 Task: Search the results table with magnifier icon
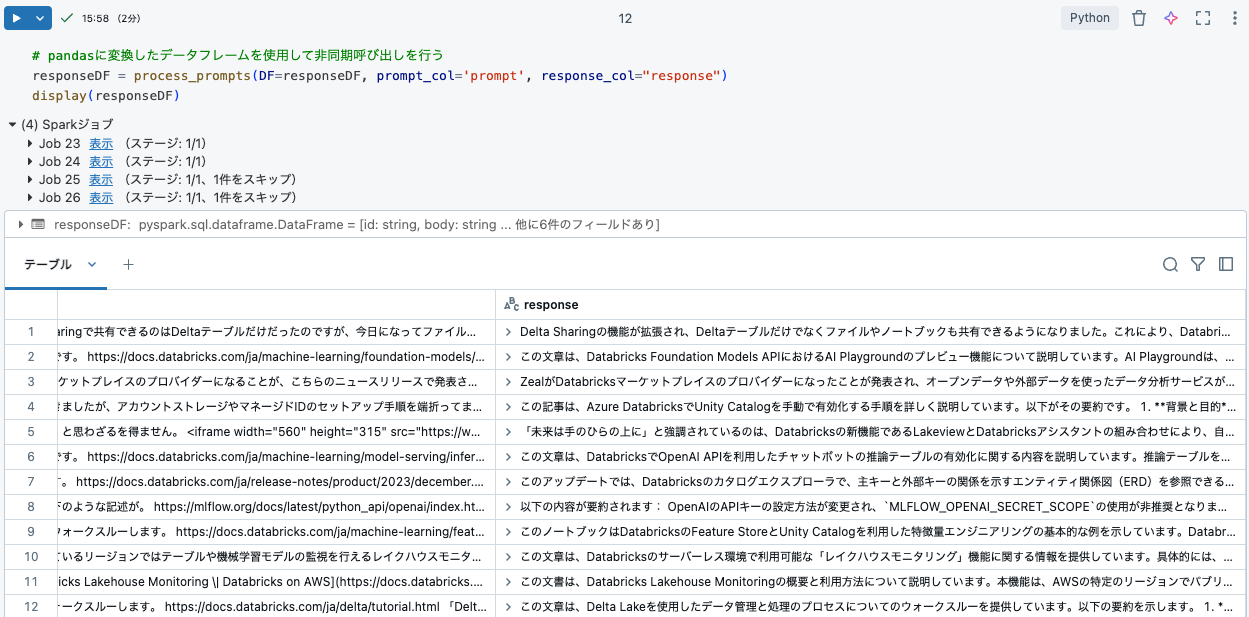[x=1169, y=264]
